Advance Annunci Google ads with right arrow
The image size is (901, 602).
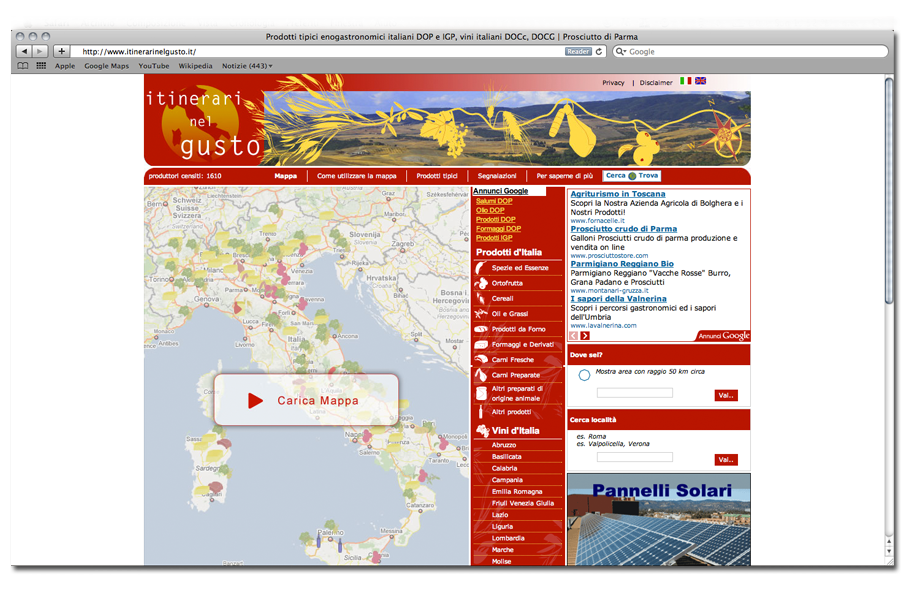(x=585, y=337)
